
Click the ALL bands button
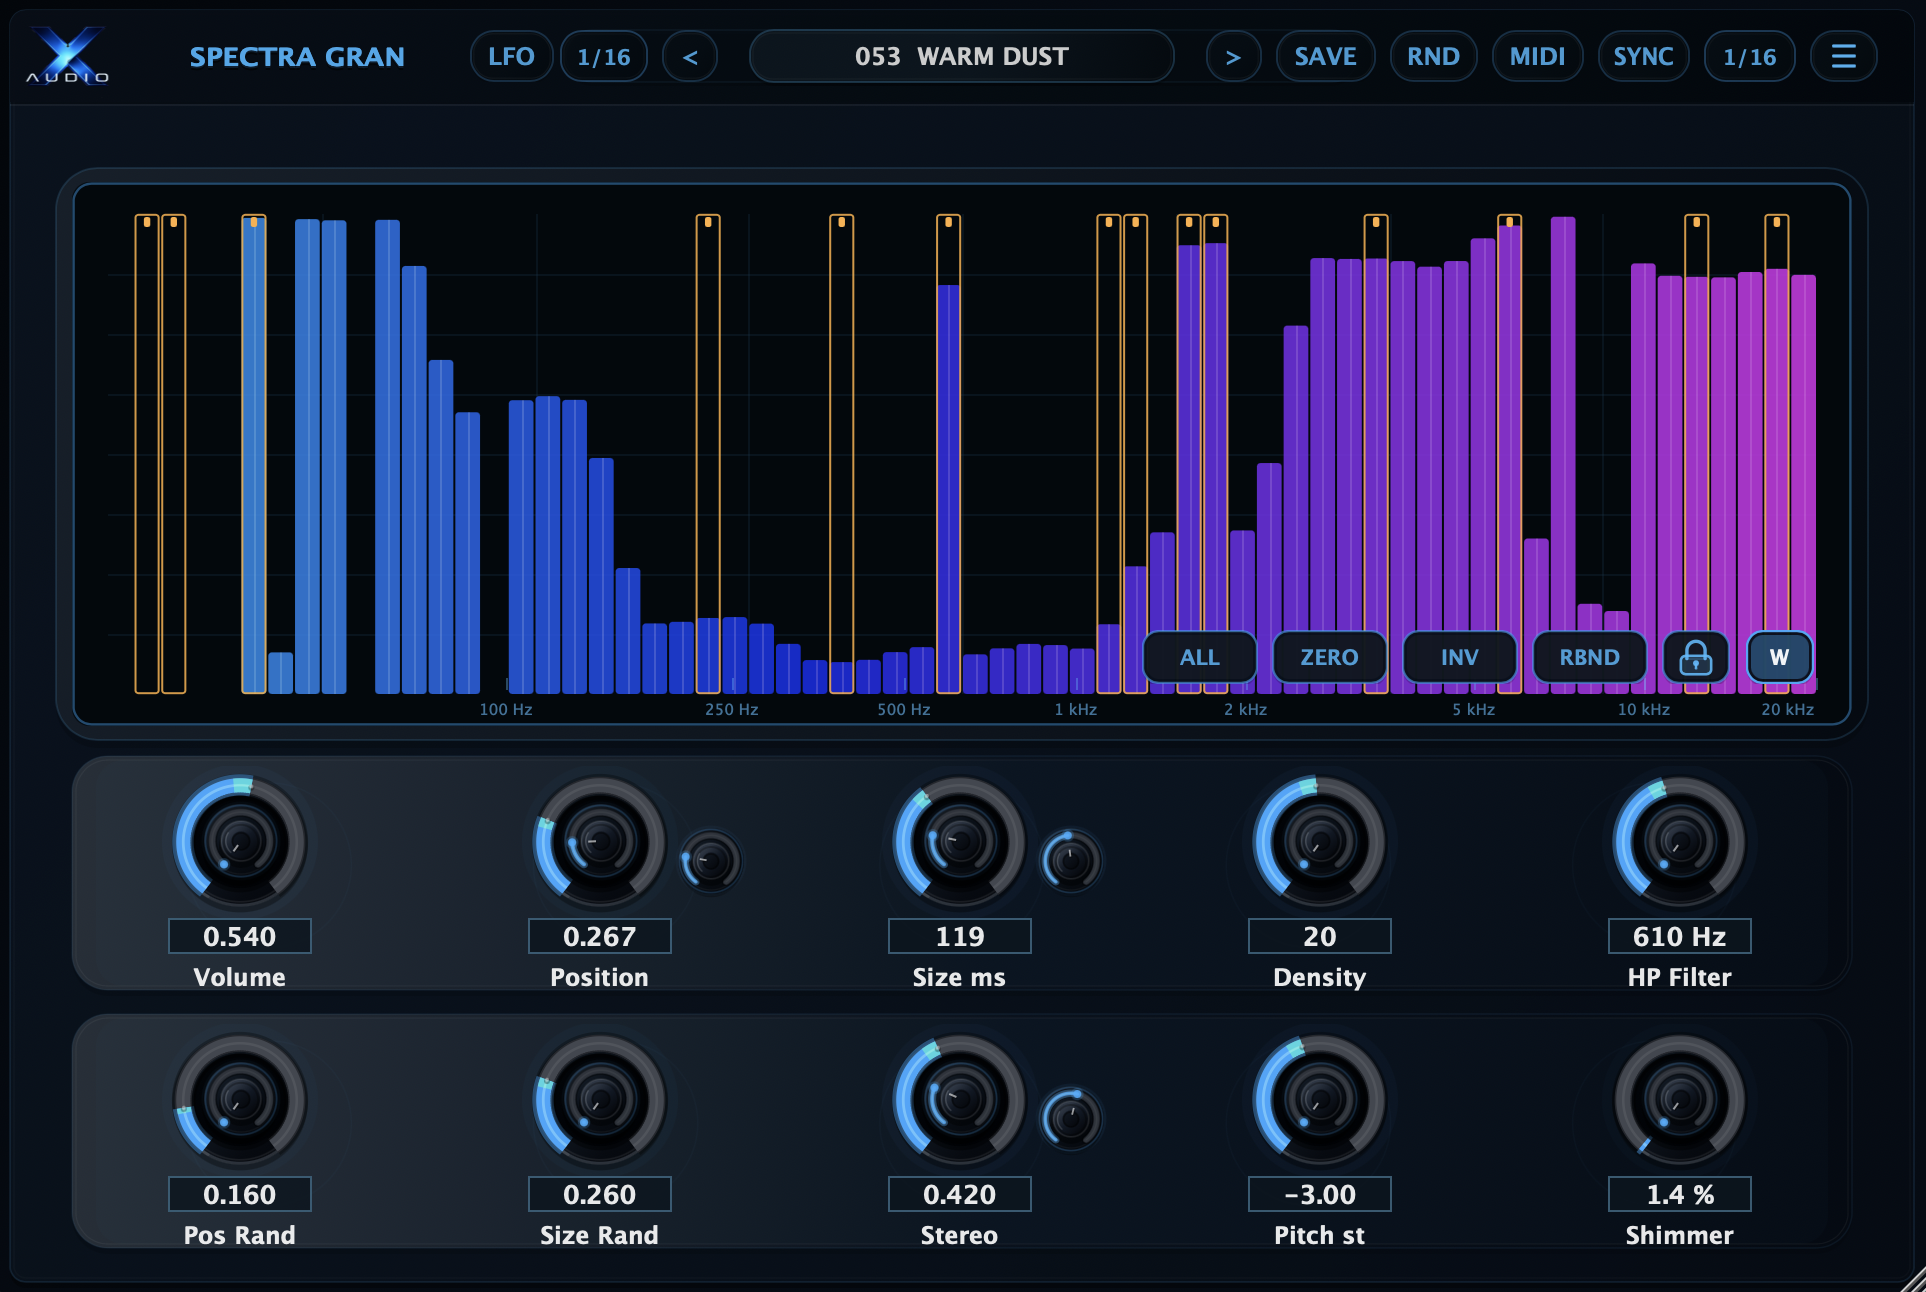tap(1199, 657)
